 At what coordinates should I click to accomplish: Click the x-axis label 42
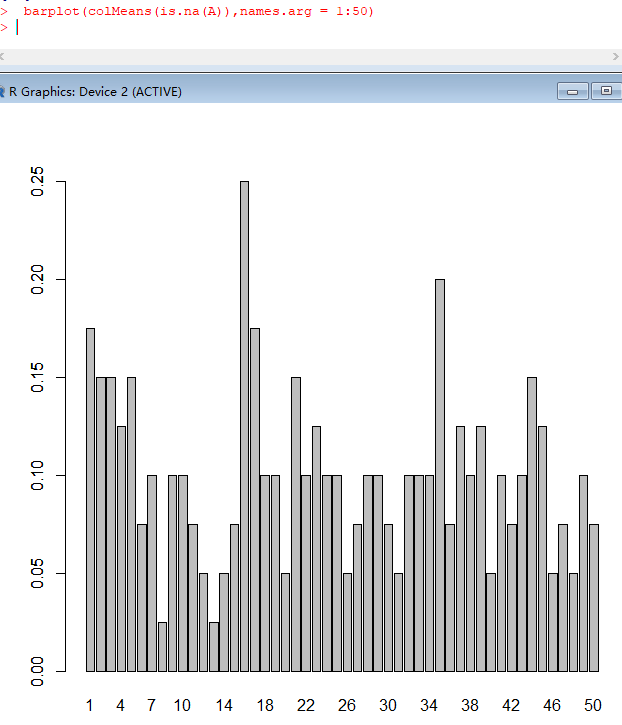click(511, 706)
